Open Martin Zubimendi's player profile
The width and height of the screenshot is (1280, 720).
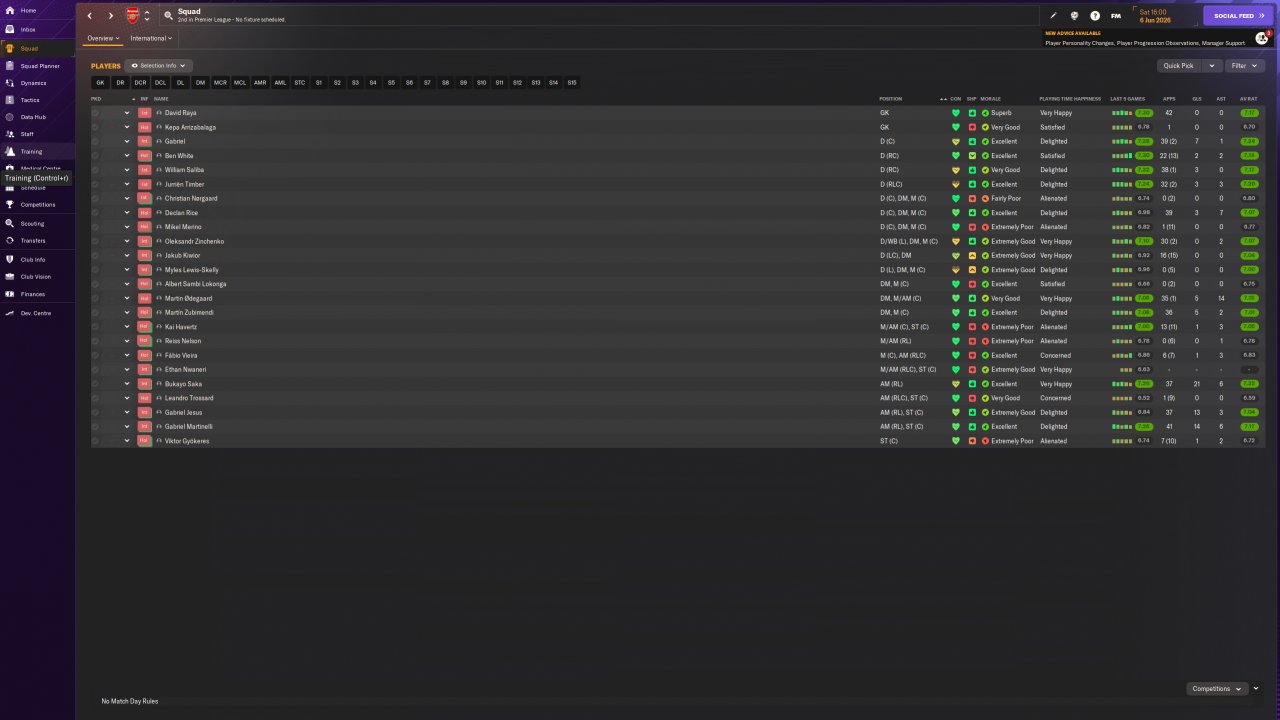[189, 312]
